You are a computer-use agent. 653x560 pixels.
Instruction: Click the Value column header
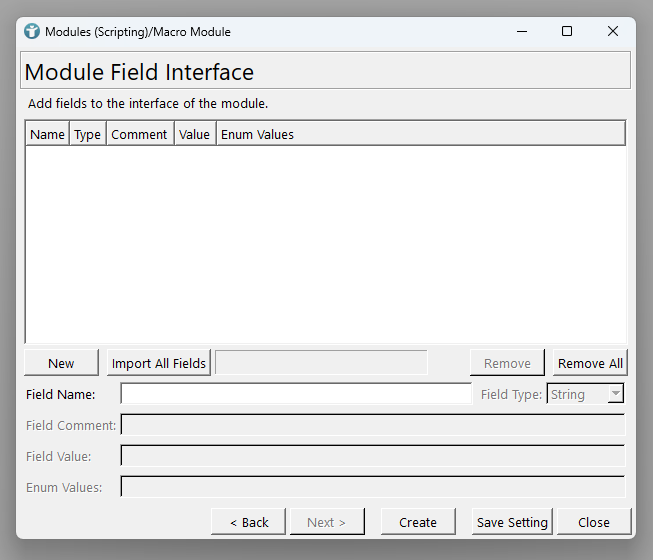click(194, 134)
